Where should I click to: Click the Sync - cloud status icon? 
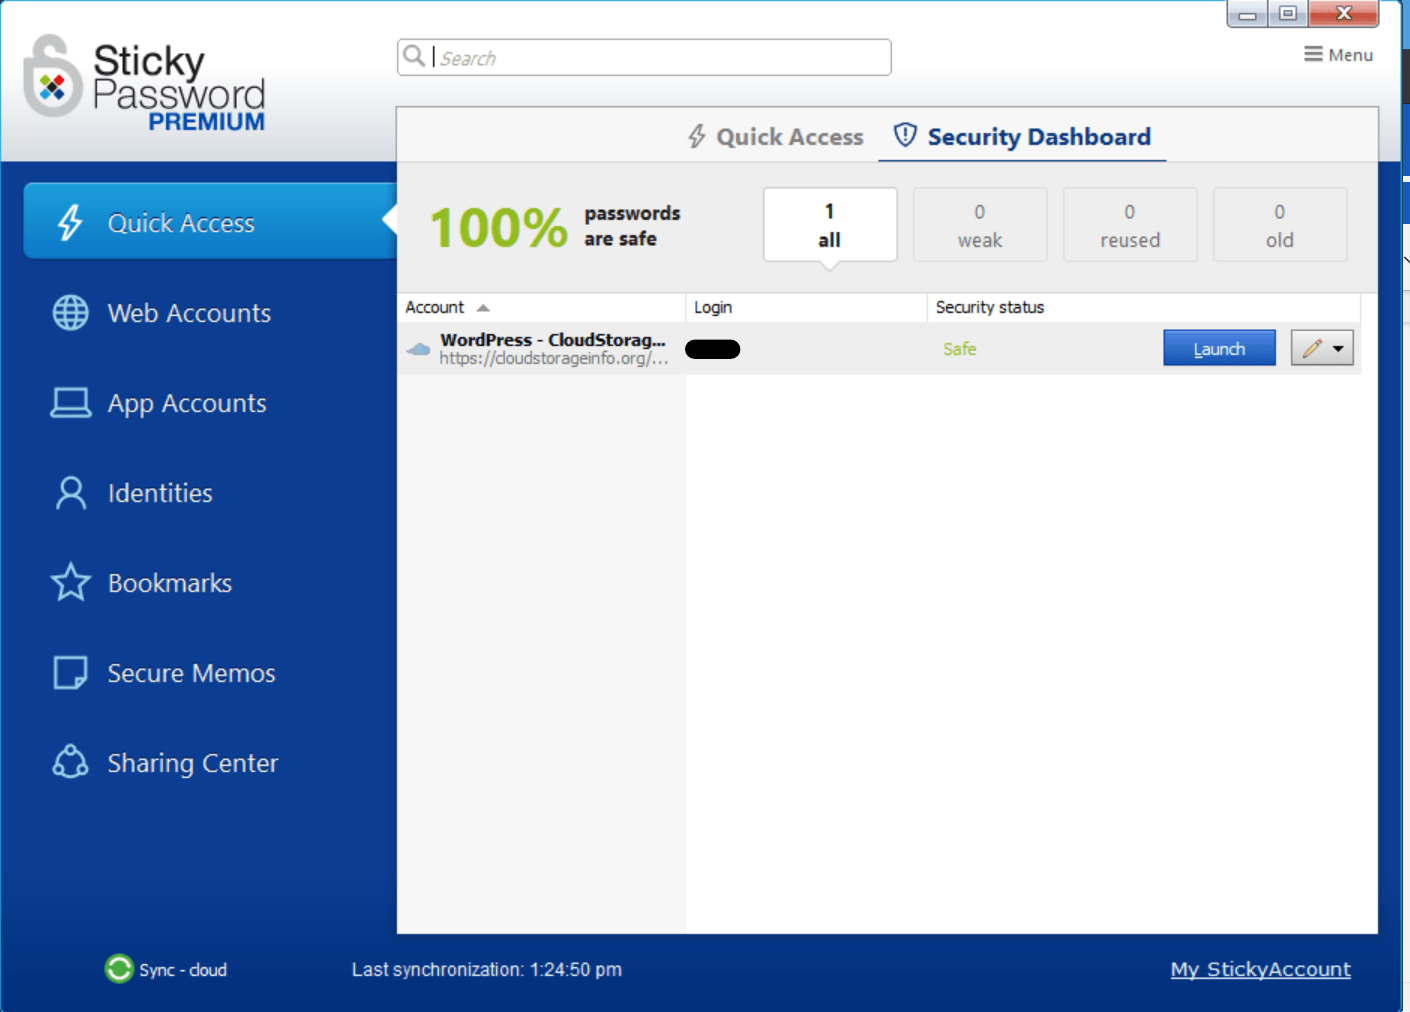[118, 969]
